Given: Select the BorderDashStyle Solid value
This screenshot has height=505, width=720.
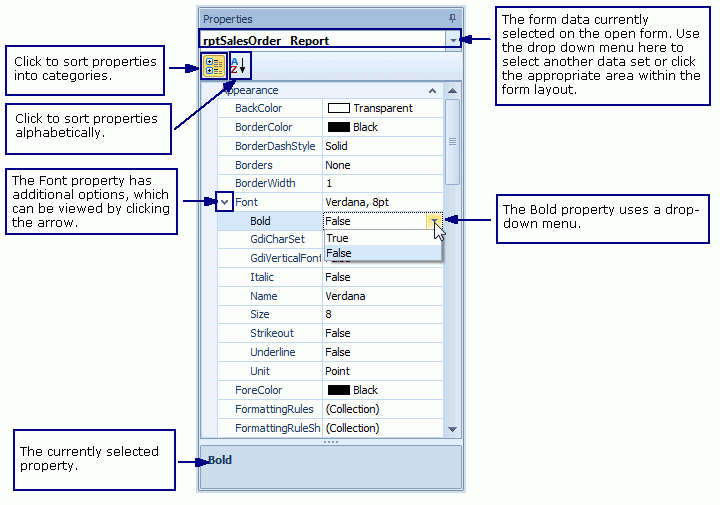Looking at the screenshot, I should pos(337,146).
